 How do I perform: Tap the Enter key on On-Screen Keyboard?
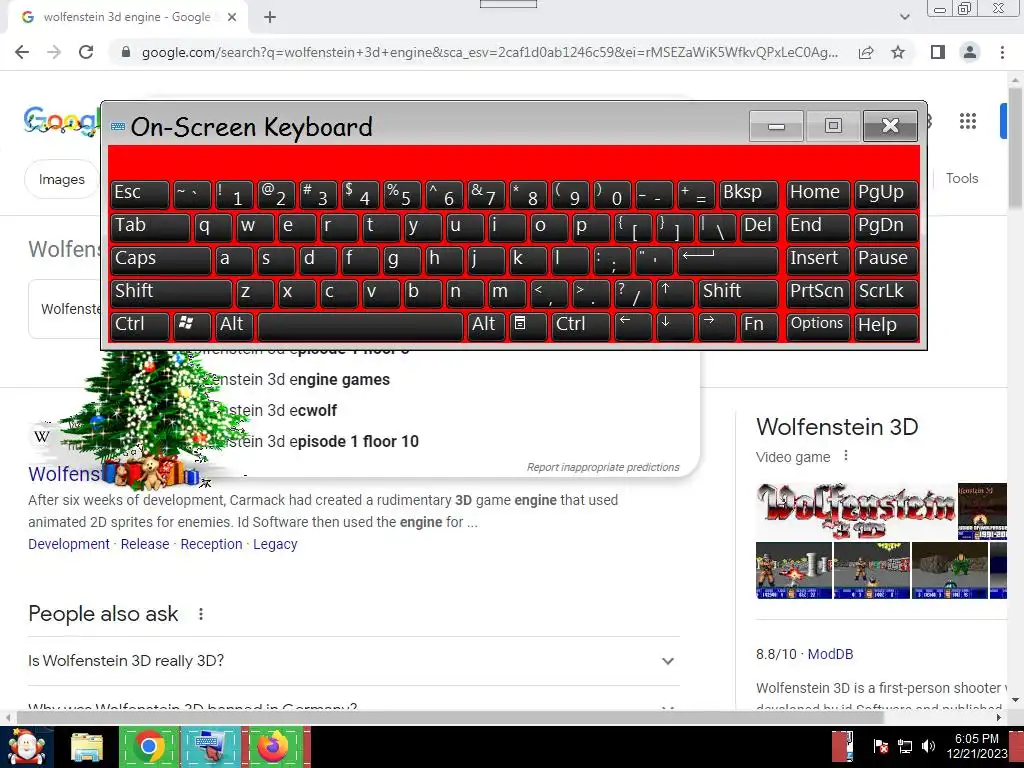tap(728, 261)
